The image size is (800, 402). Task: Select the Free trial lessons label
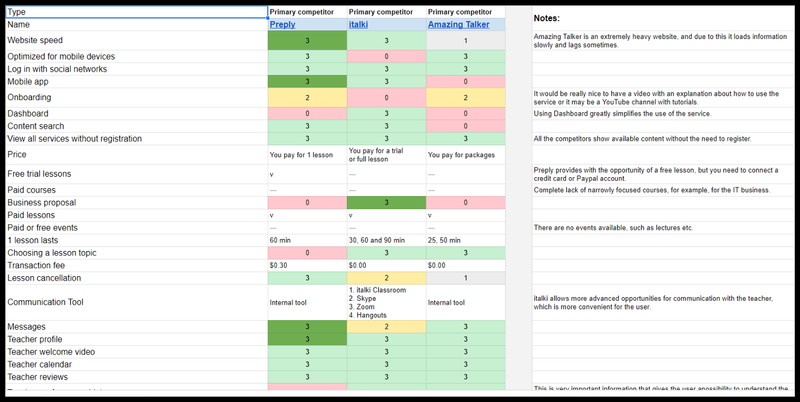point(39,174)
